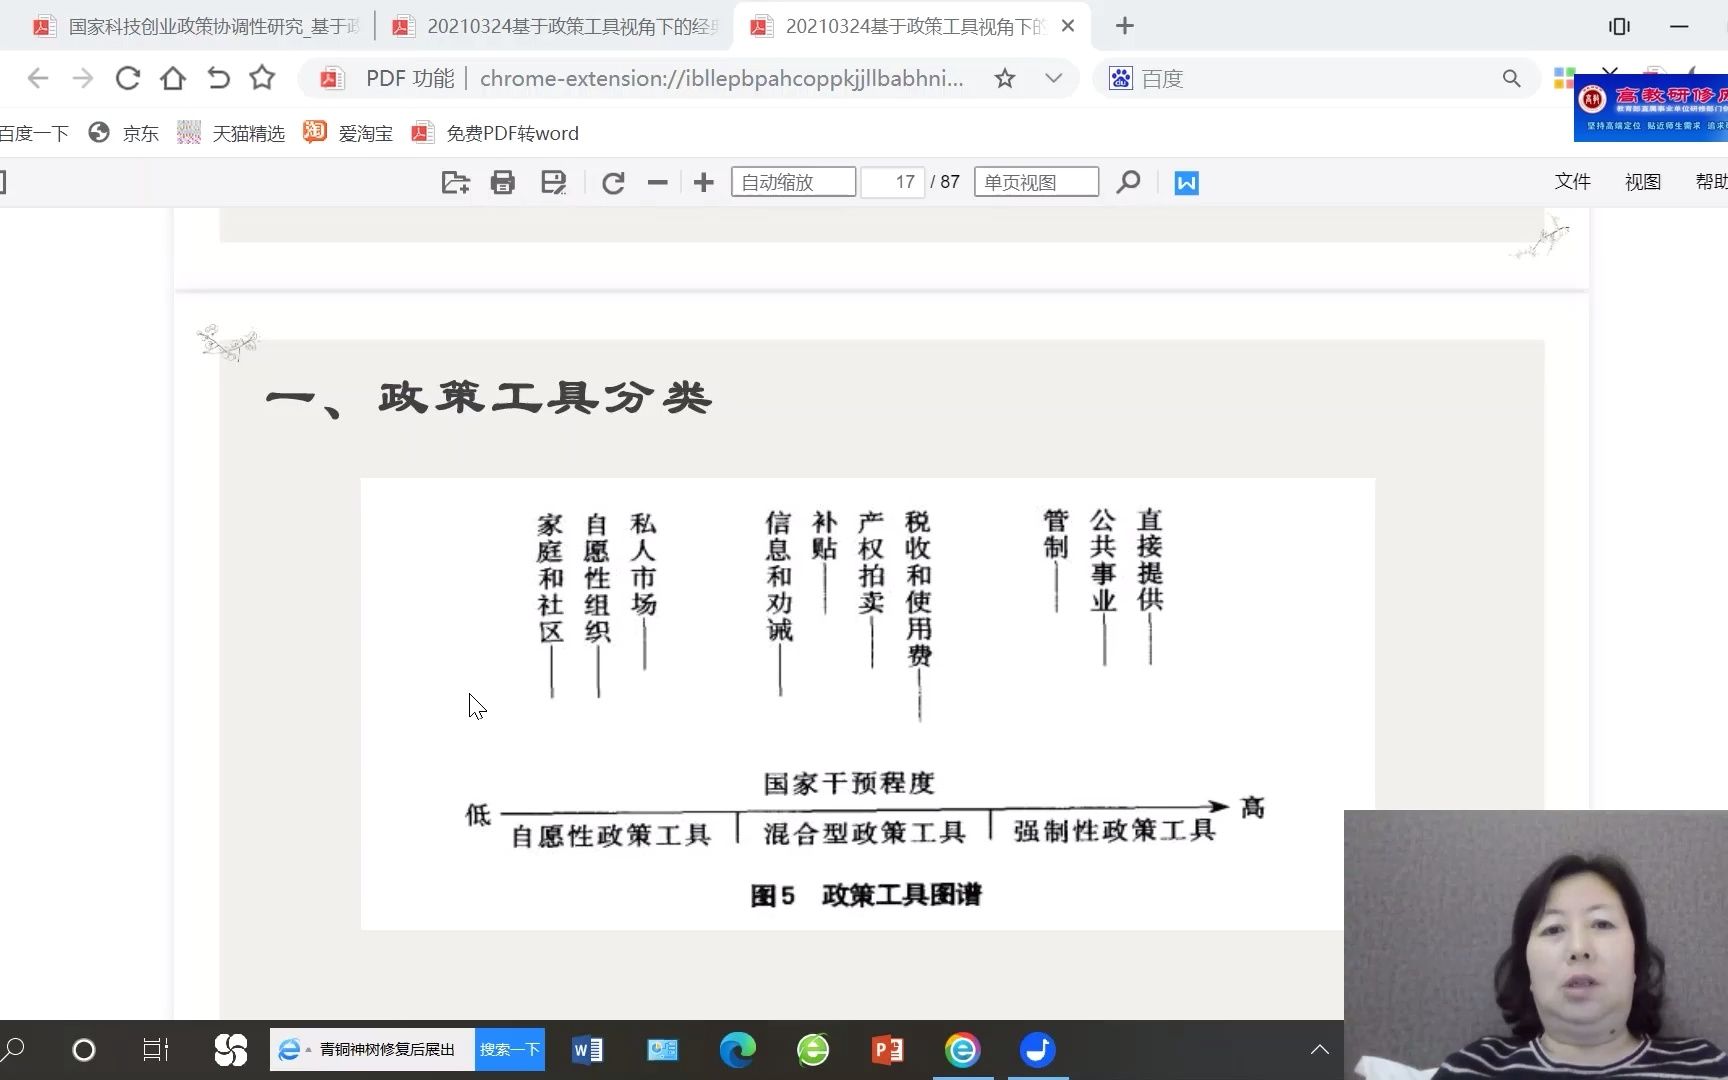This screenshot has width=1728, height=1080.
Task: Open the 天猫精选 bookmark
Action: 231,133
